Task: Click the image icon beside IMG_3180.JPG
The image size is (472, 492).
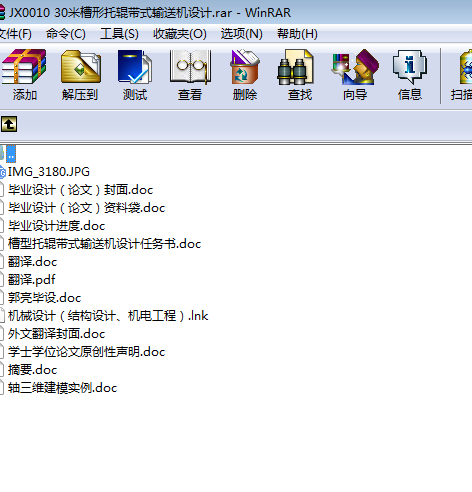Action: (3, 172)
